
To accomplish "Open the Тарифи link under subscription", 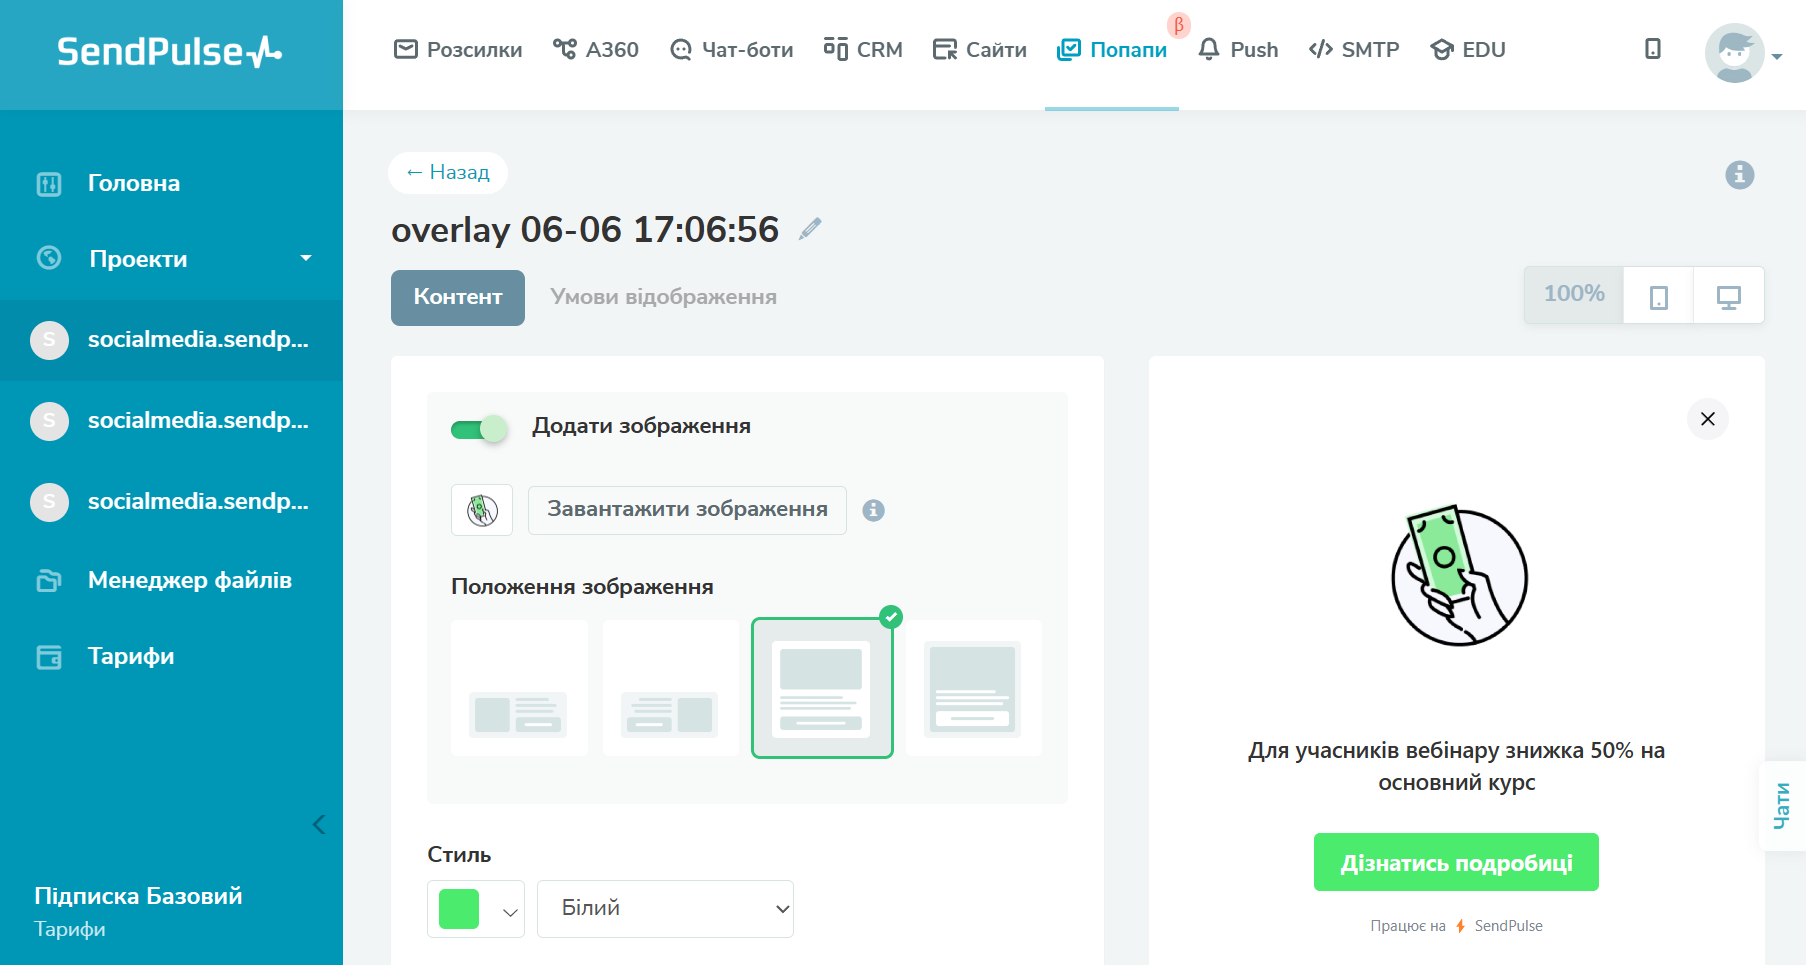I will coord(70,929).
